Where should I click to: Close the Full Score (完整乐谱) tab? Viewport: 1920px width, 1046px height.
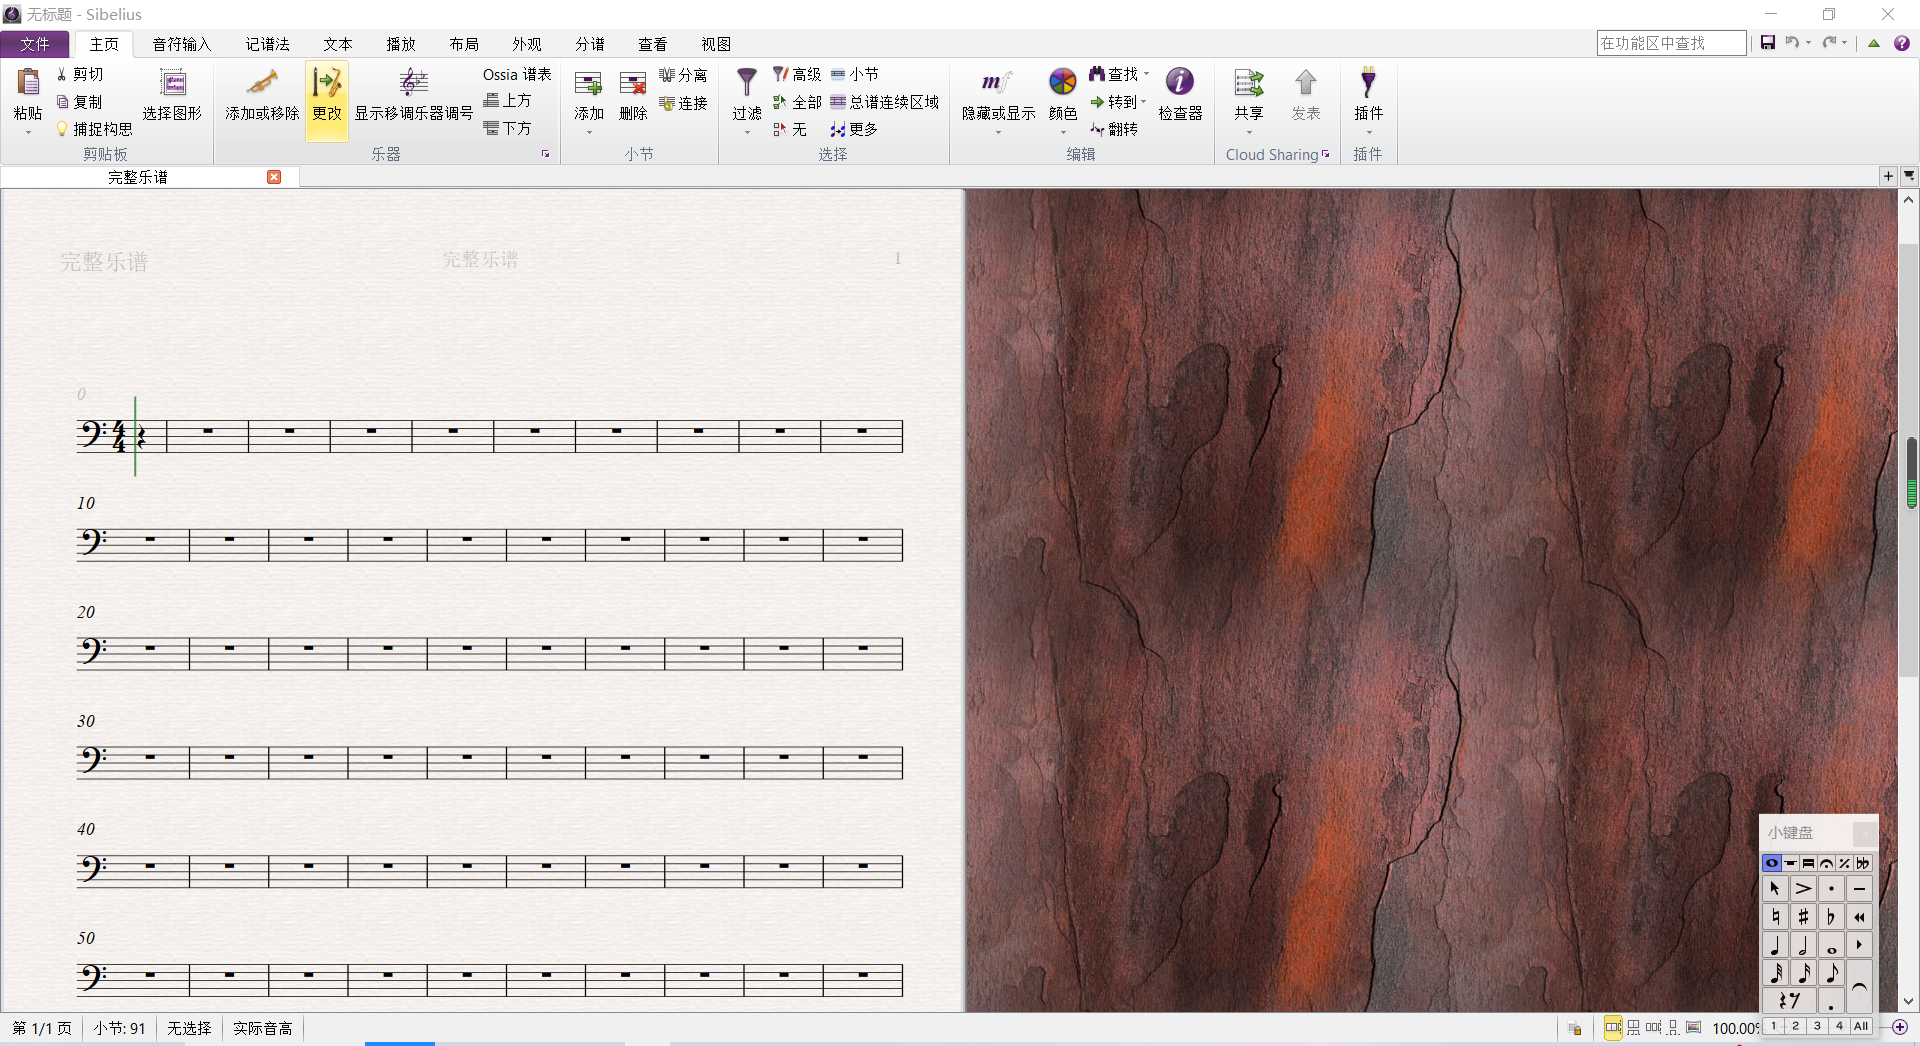274,177
